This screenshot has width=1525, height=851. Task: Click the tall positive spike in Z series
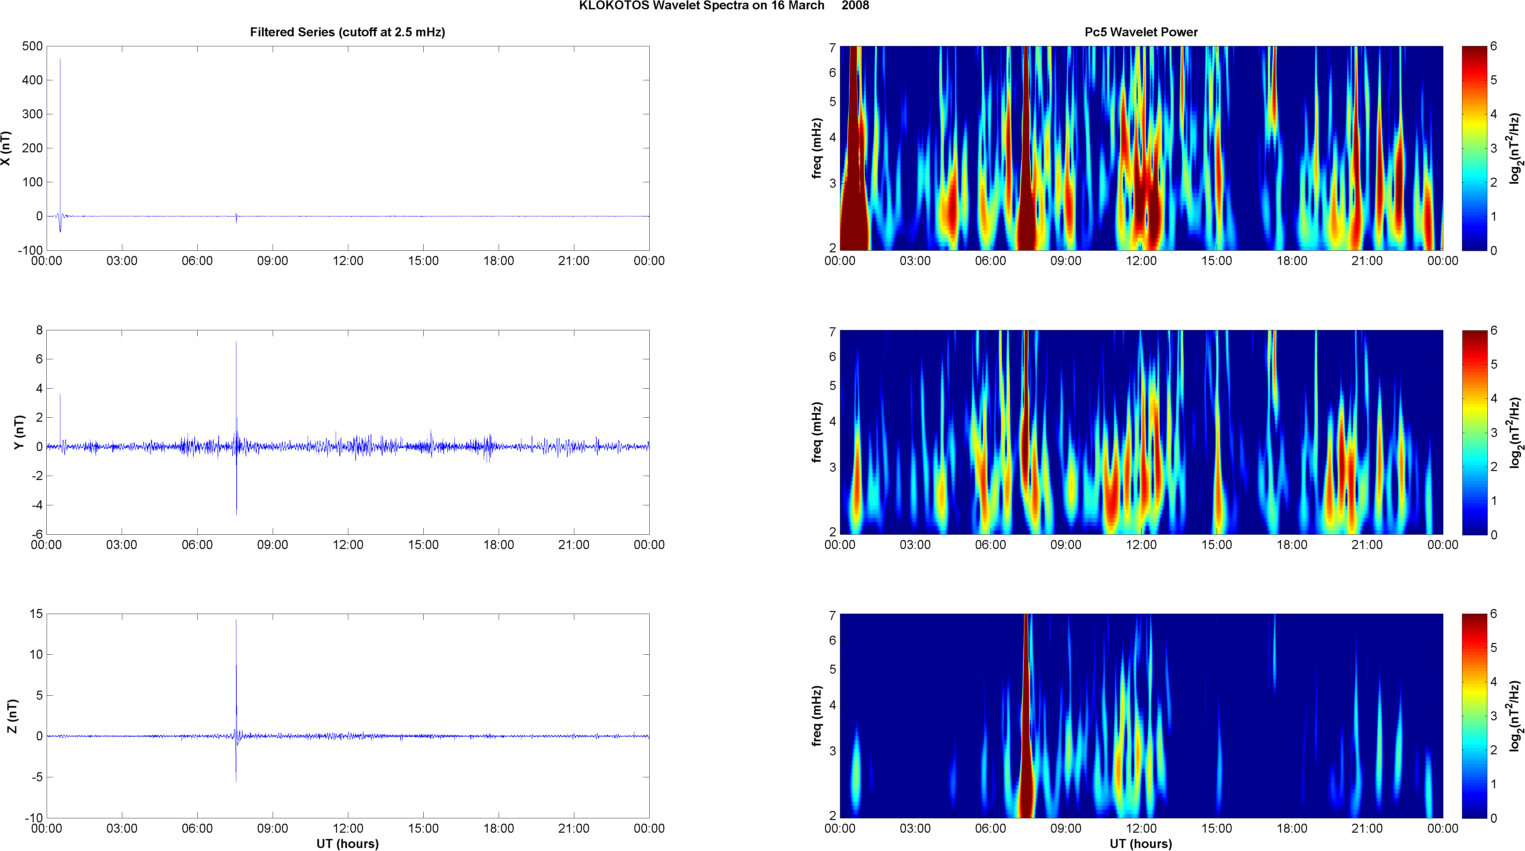[x=236, y=678]
